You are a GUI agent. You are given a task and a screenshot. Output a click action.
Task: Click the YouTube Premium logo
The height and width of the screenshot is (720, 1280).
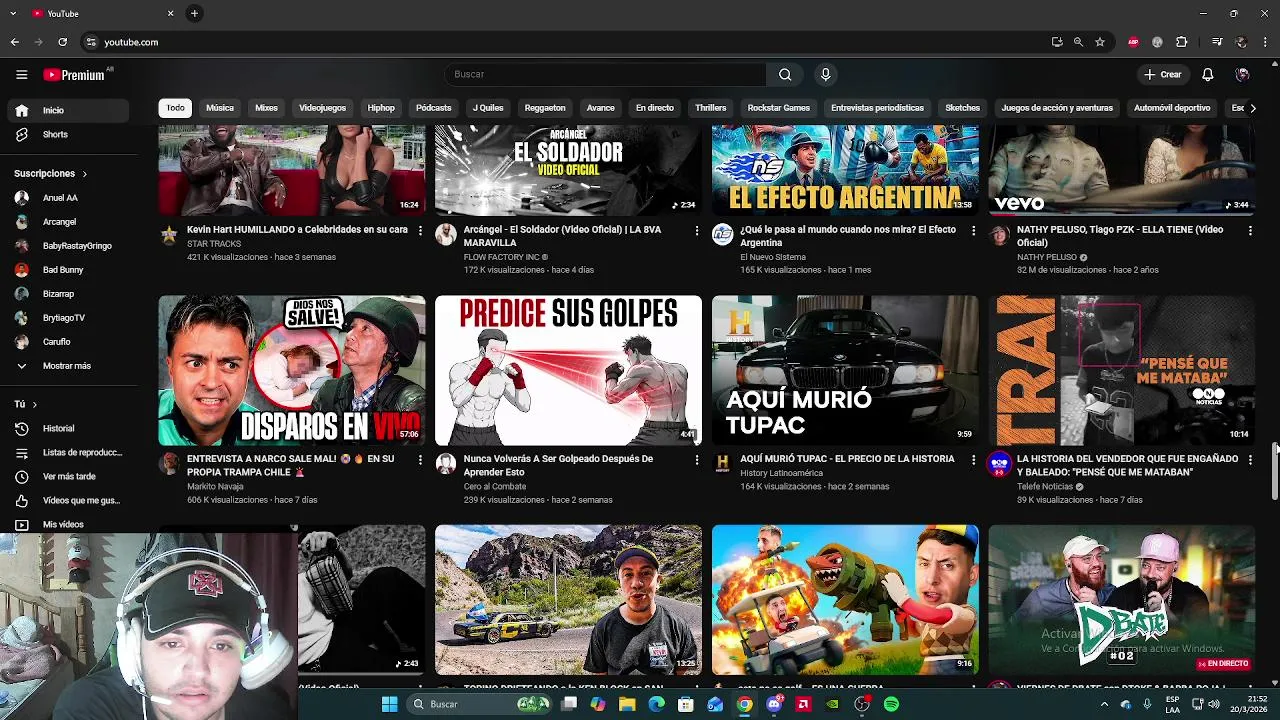75,75
